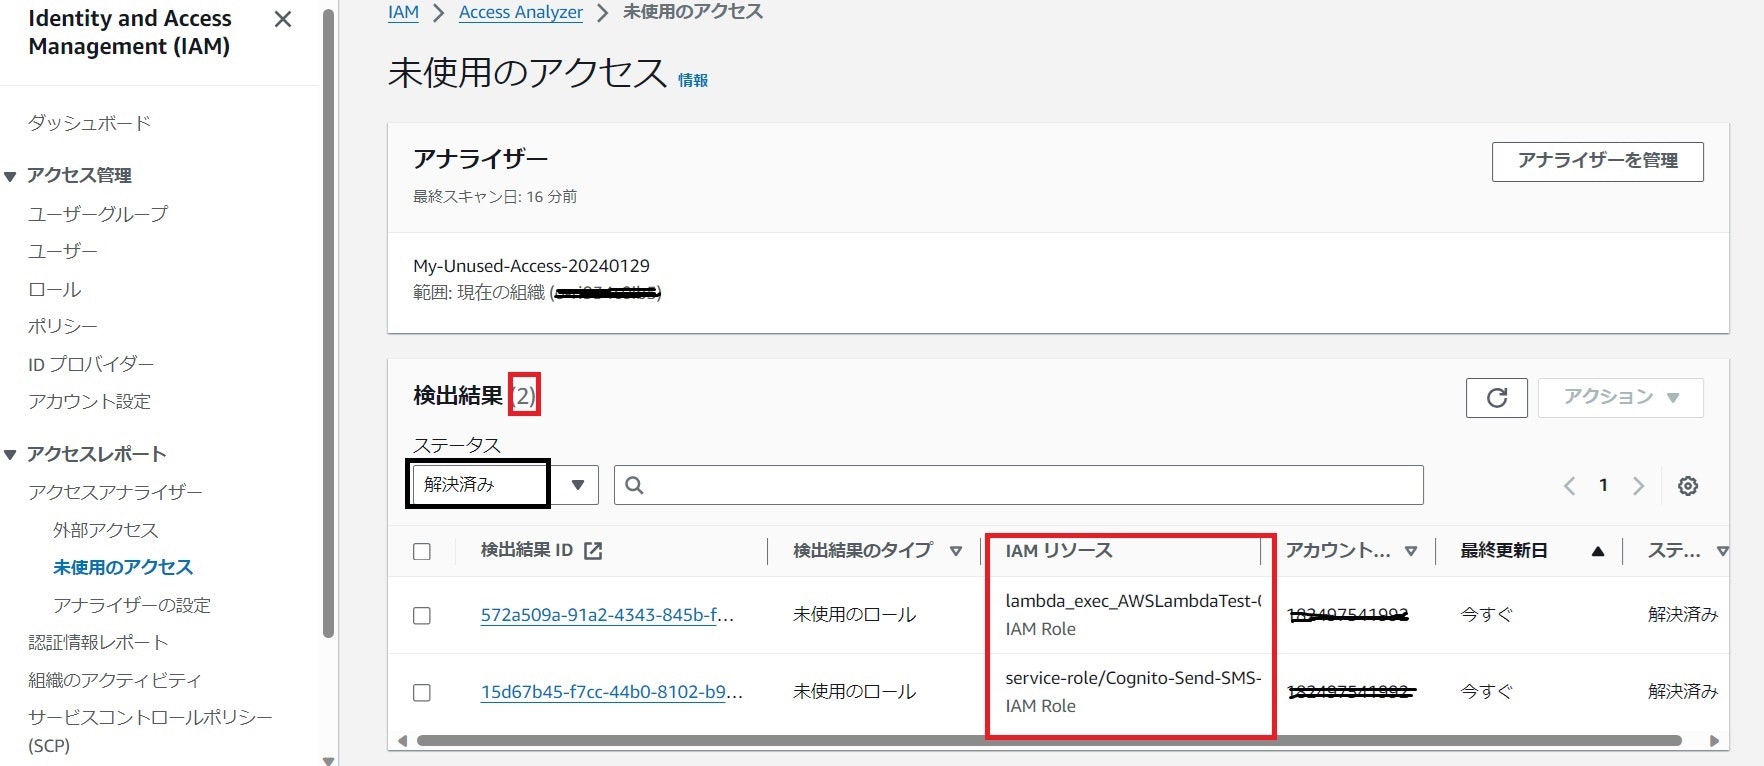
Task: Open ユーザー in the sidebar
Action: point(63,251)
